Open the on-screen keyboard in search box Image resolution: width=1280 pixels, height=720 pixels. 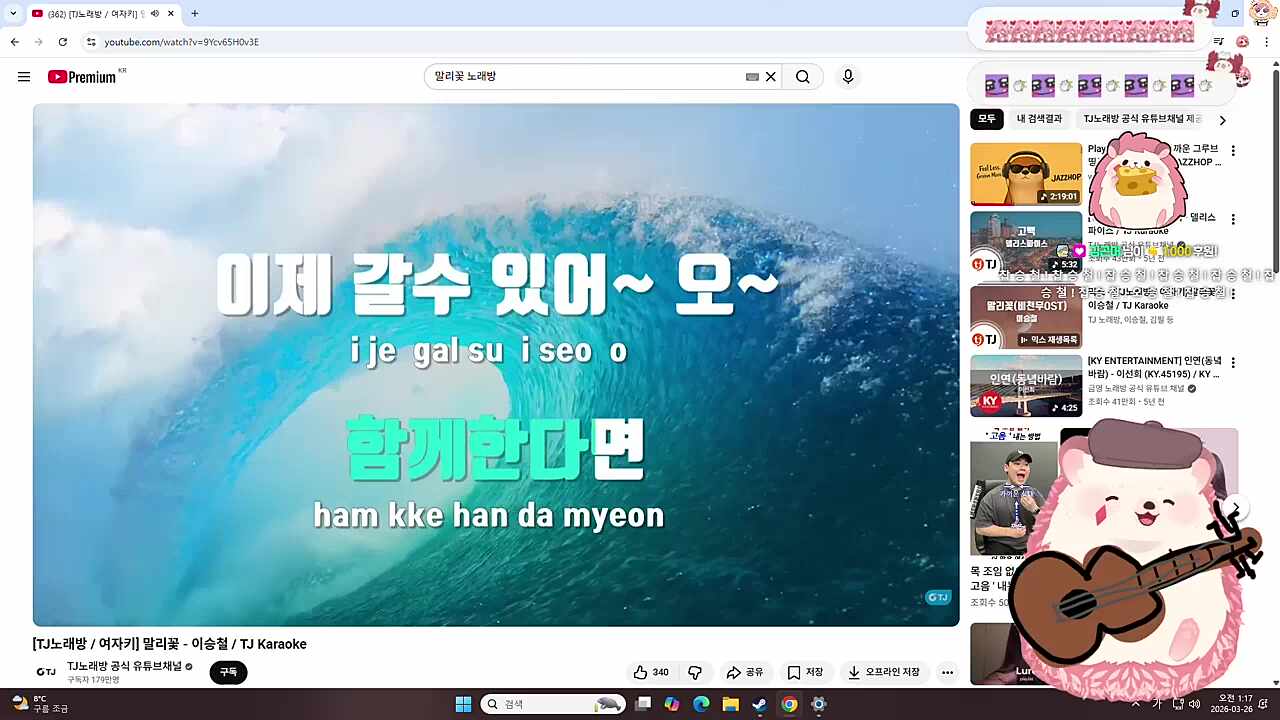pyautogui.click(x=752, y=77)
